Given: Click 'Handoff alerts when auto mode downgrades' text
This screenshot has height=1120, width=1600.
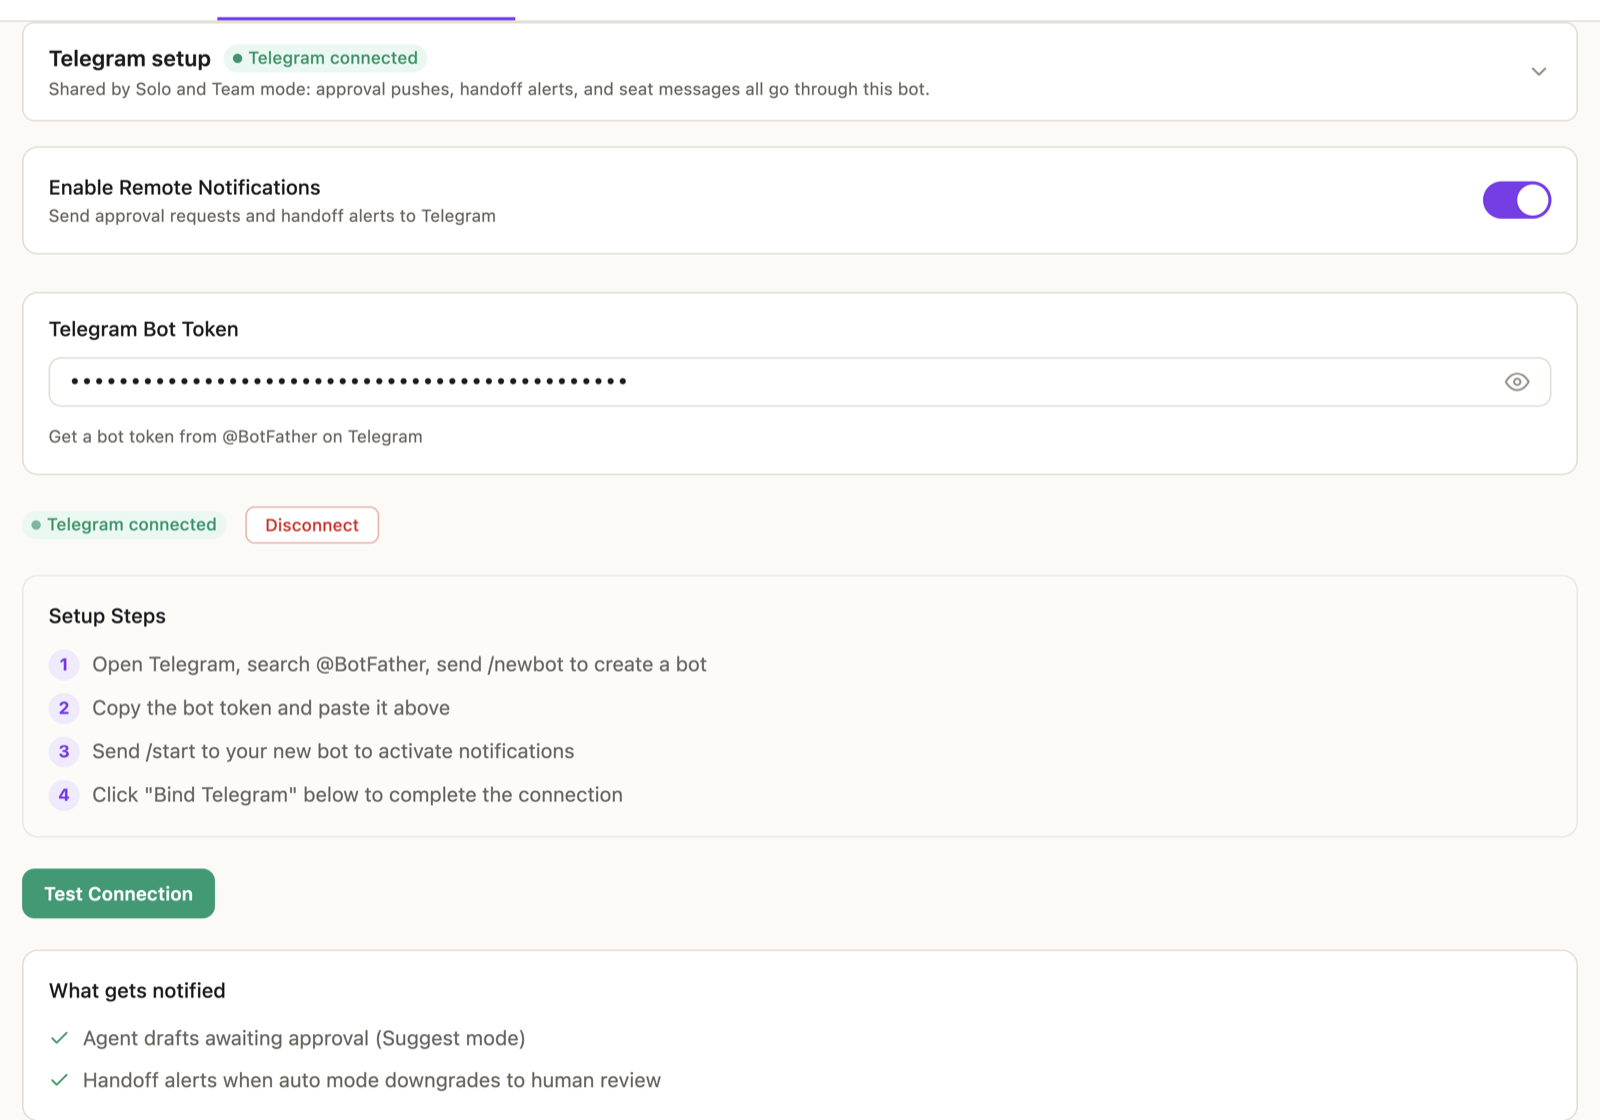Looking at the screenshot, I should (x=372, y=1080).
